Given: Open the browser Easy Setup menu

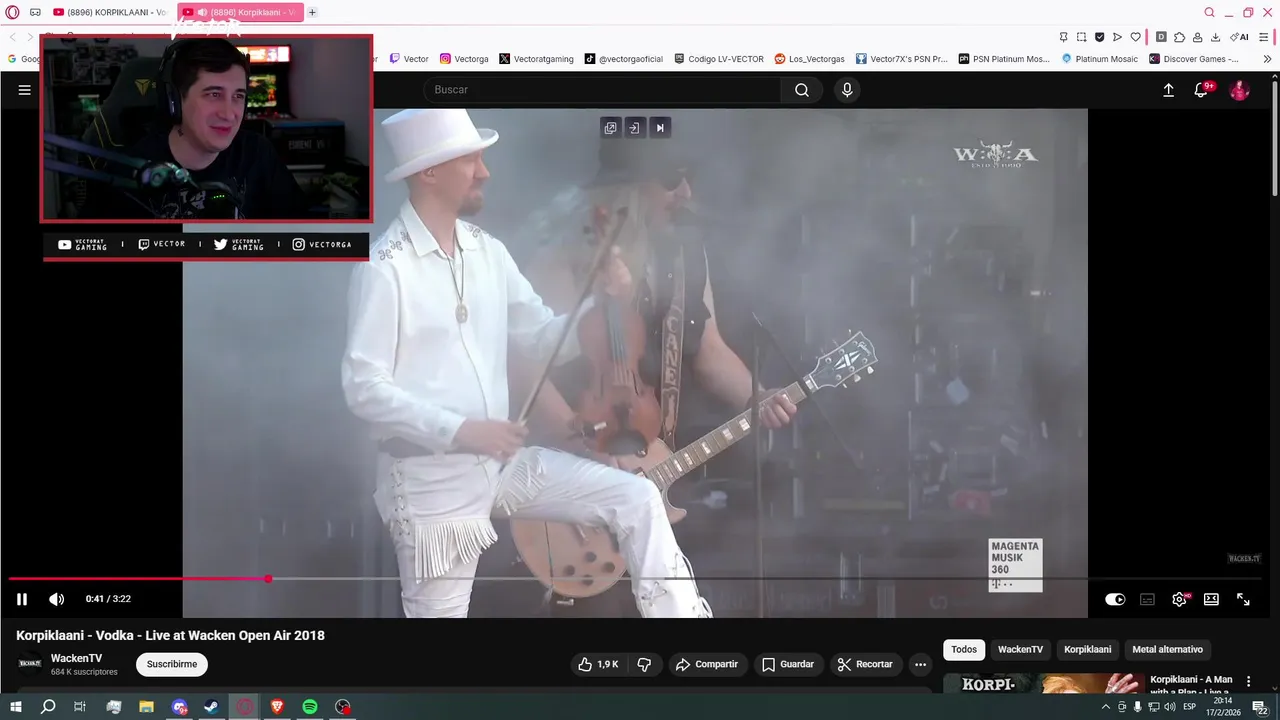Looking at the screenshot, I should click(x=1266, y=37).
